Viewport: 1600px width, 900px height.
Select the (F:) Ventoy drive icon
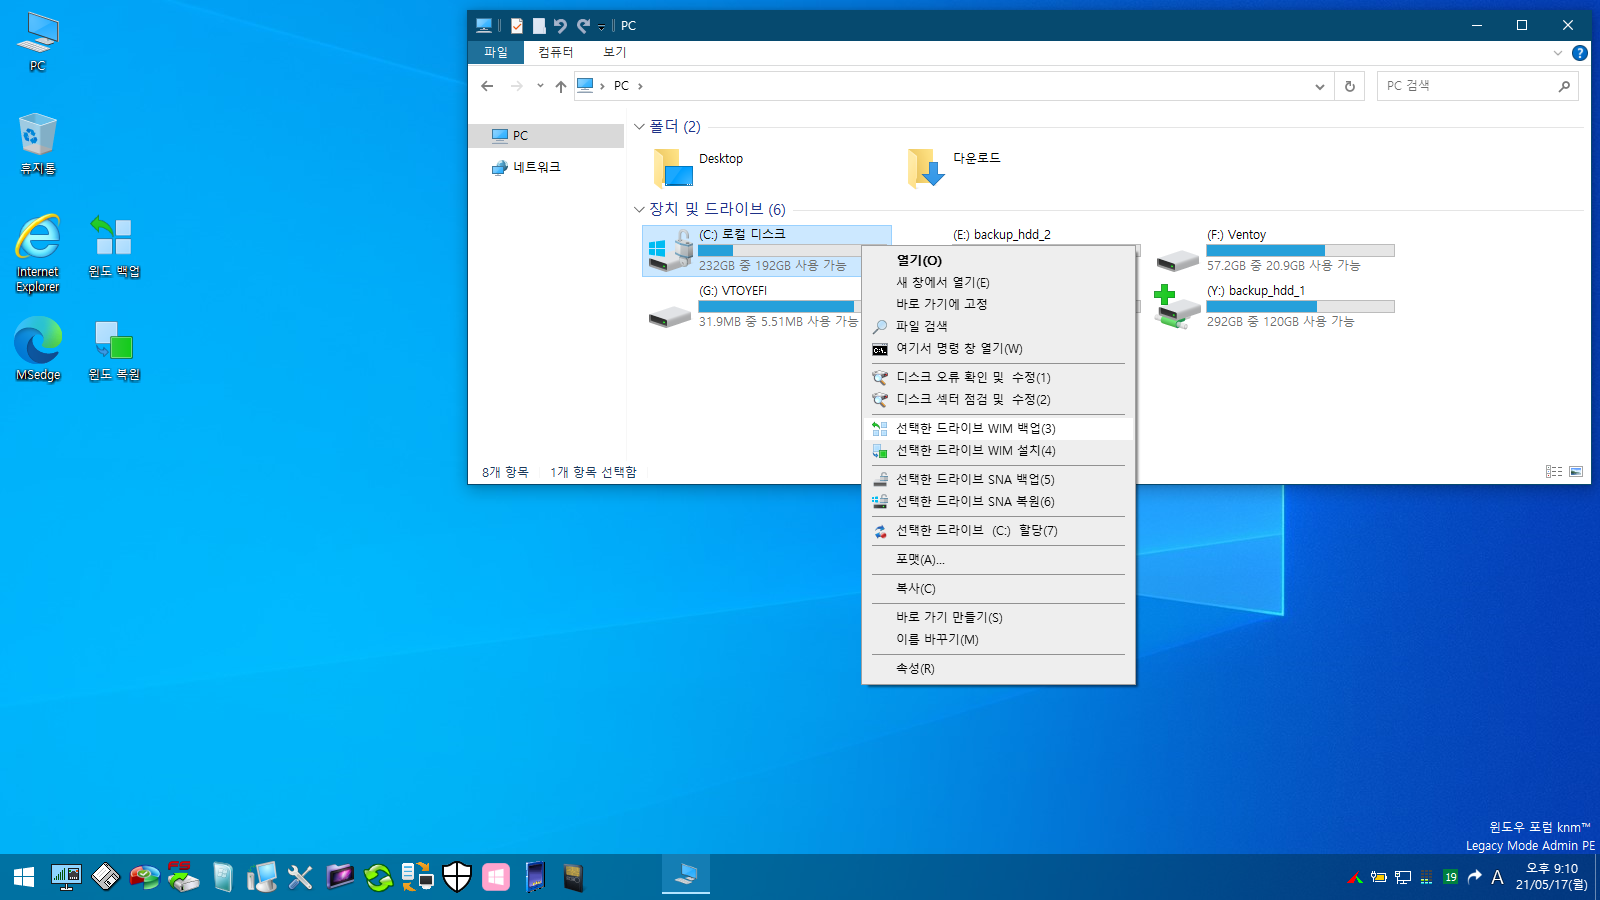[1178, 262]
